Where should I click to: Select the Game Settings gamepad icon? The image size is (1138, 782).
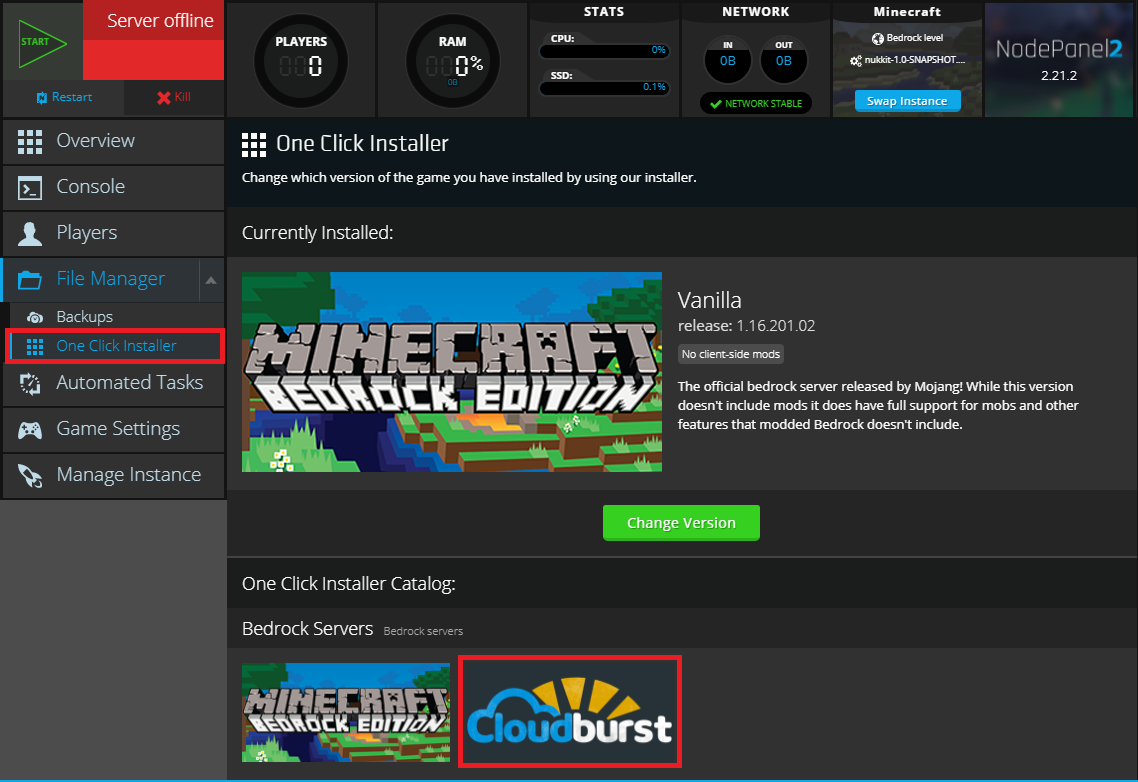pos(30,429)
